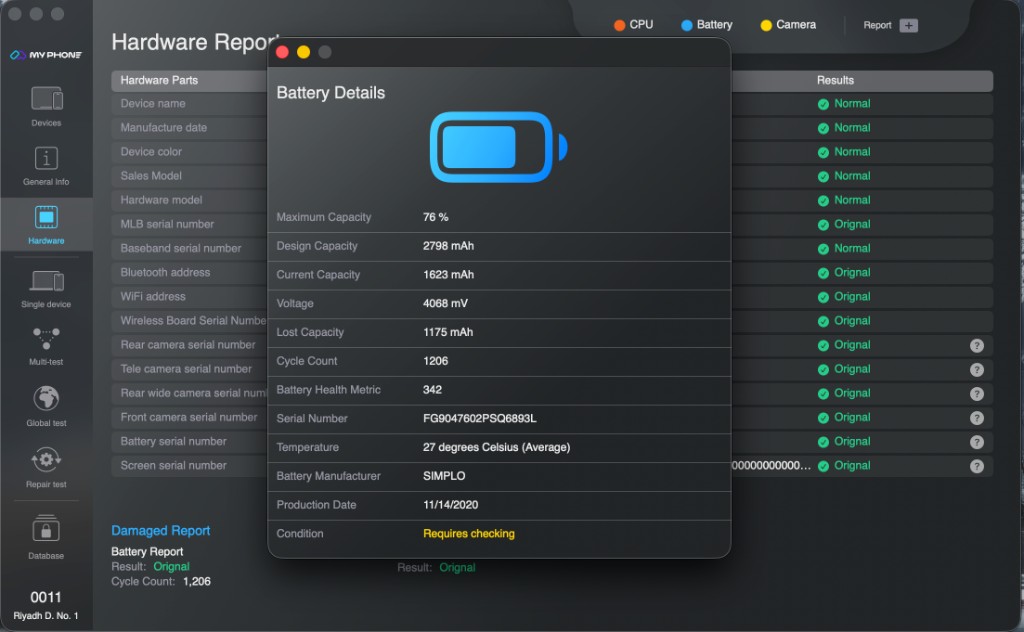The width and height of the screenshot is (1024, 632).
Task: Minimize the Battery Details dialog
Action: click(304, 52)
